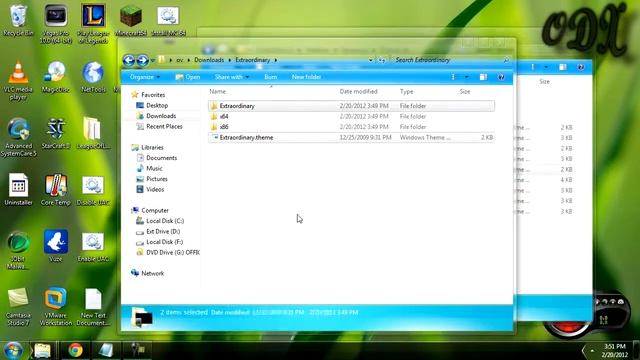Select the x64 folder
This screenshot has width=640, height=360.
tap(224, 116)
